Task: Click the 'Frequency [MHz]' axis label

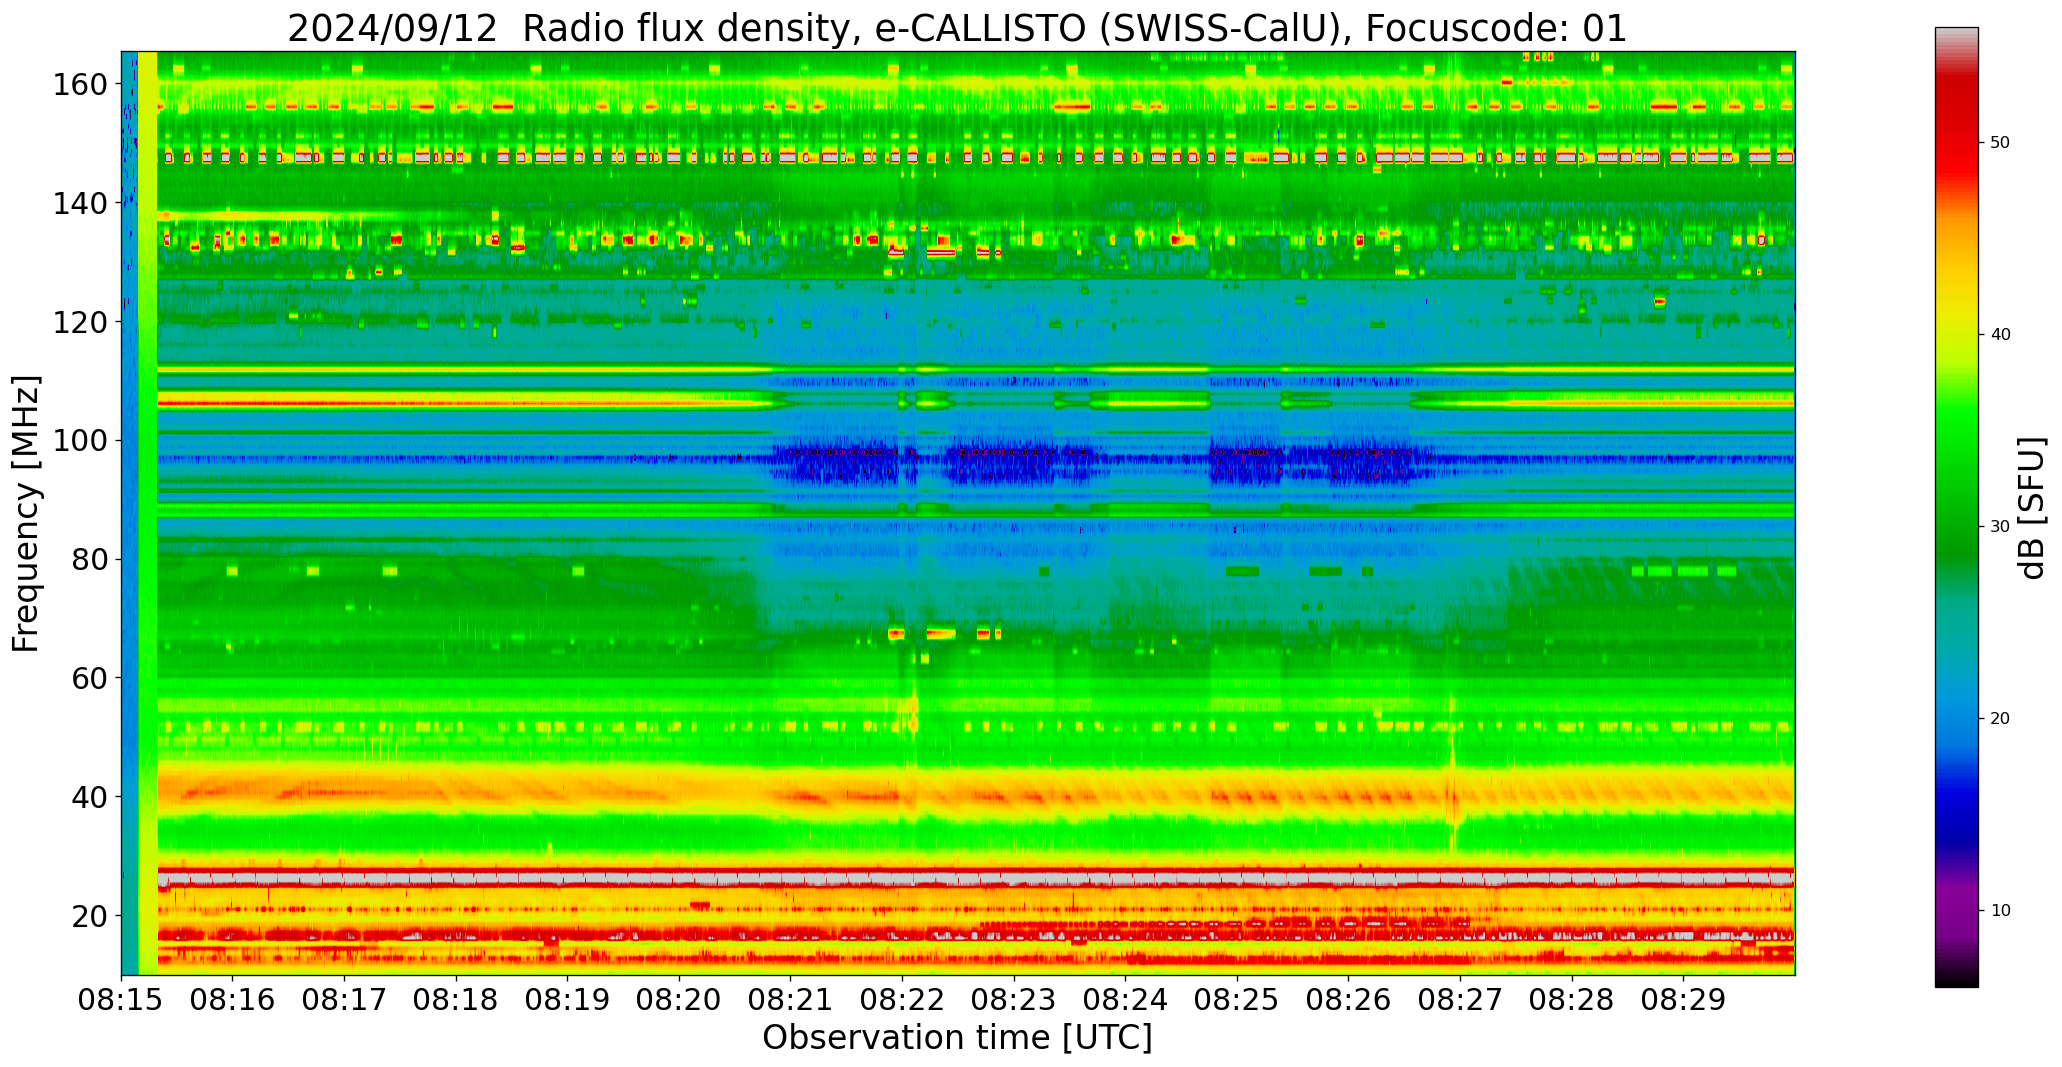Action: tap(26, 513)
